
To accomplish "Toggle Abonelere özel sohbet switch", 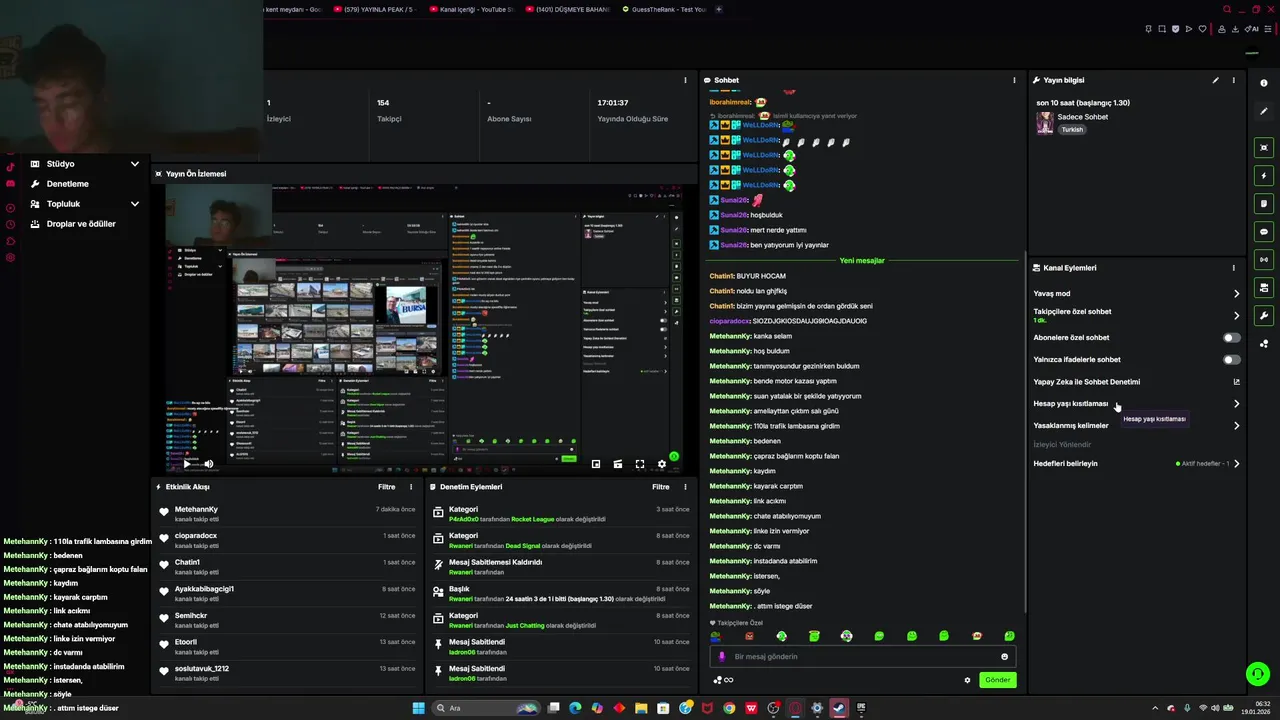I will tap(1232, 338).
